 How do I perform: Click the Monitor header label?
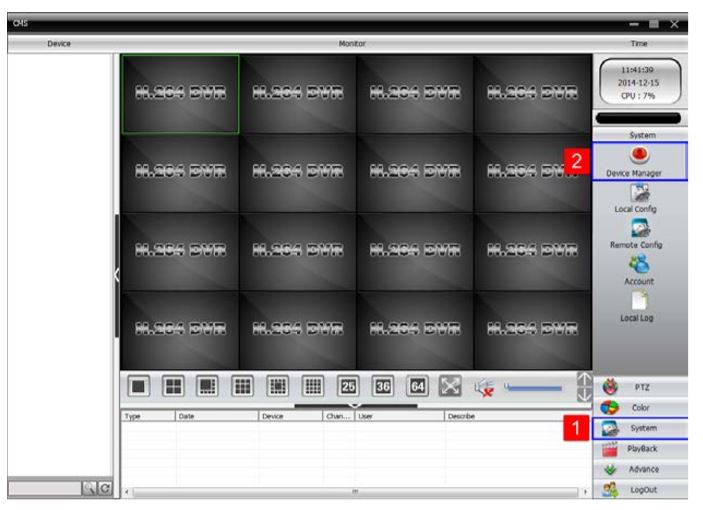pos(352,43)
